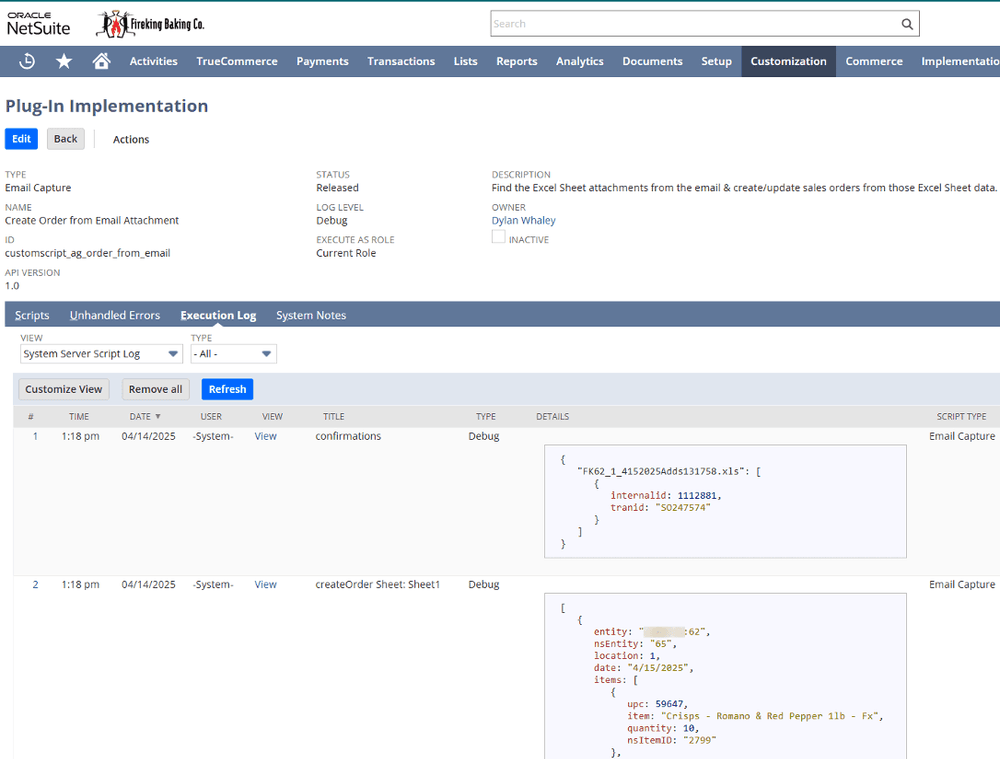Toggle the INACTIVE checkbox
This screenshot has width=1000, height=759.
point(497,237)
